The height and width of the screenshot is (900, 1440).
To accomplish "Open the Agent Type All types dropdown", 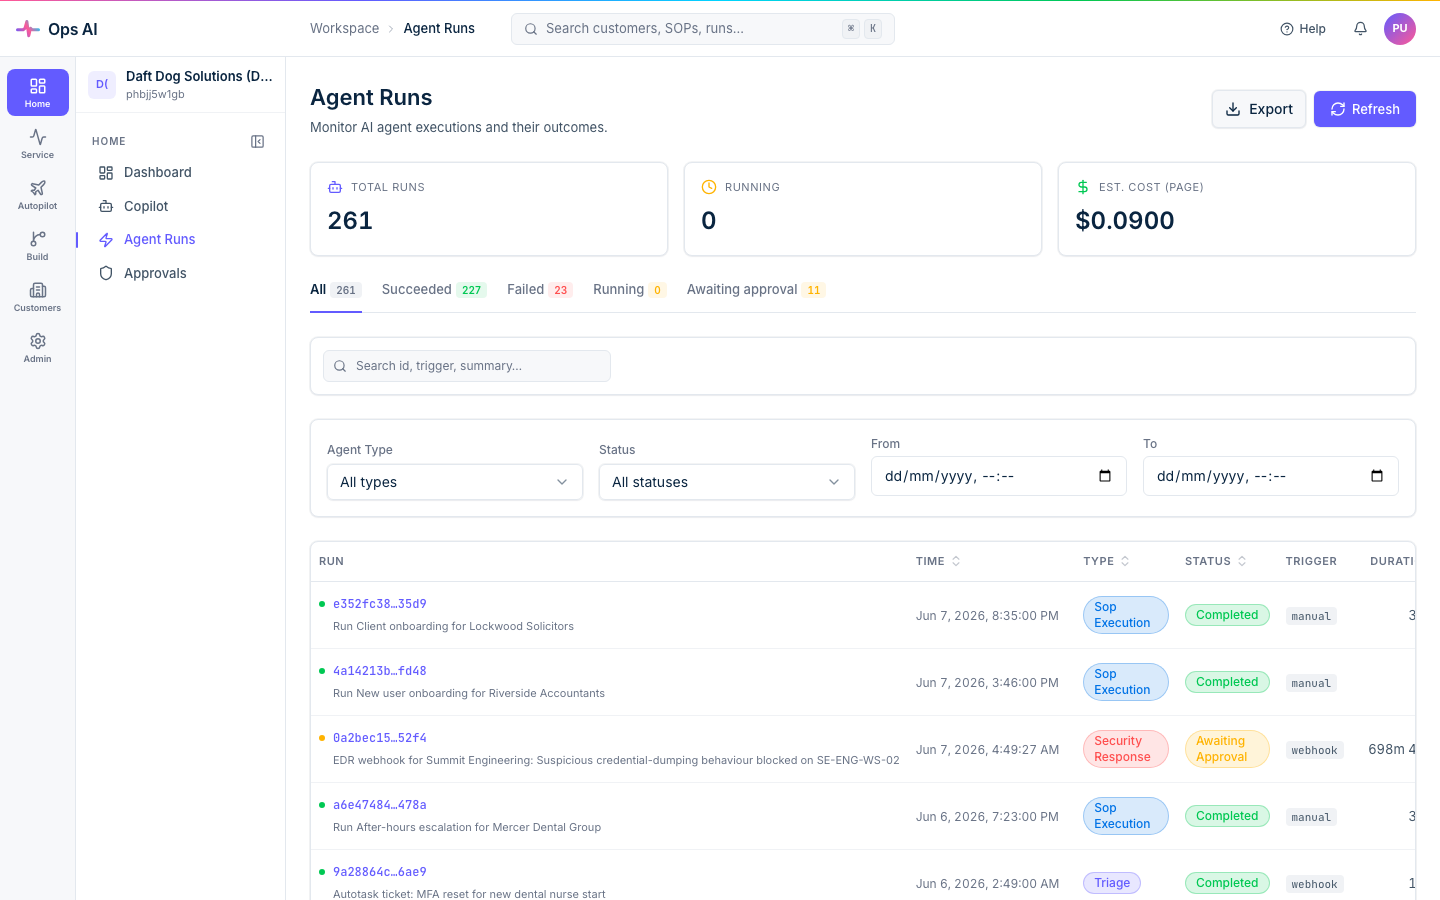I will pyautogui.click(x=455, y=482).
